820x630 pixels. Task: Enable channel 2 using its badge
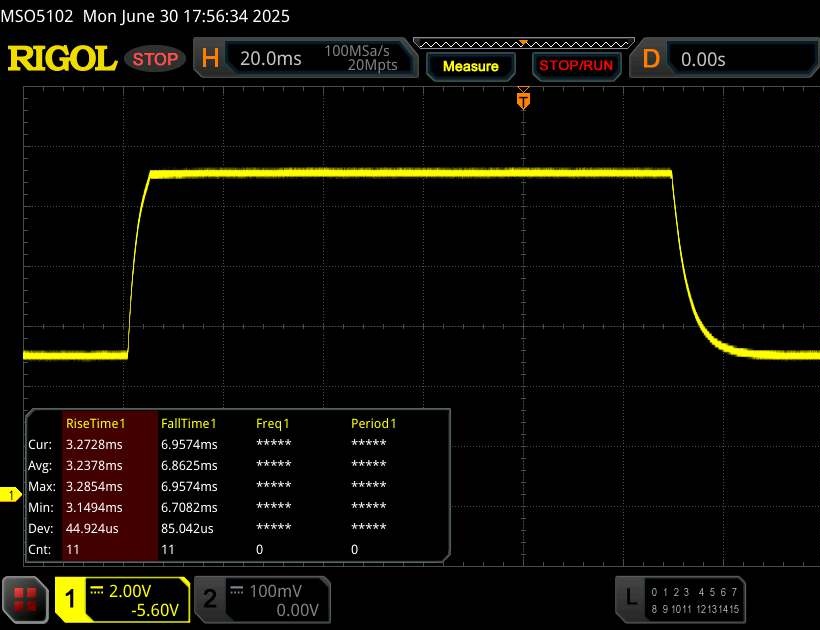(x=210, y=599)
